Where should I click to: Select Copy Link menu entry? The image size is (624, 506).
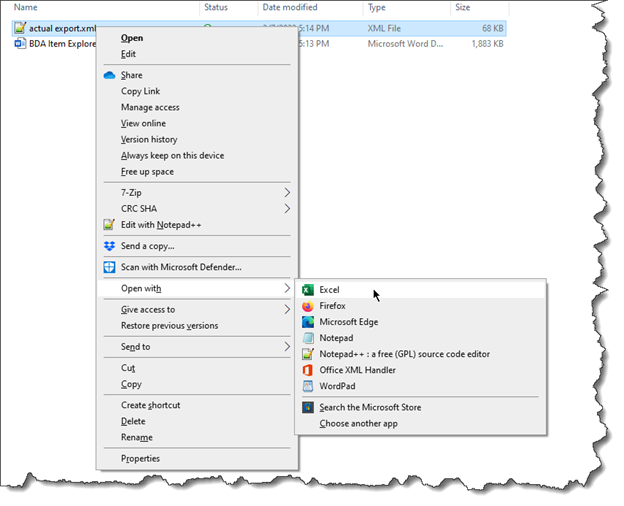pyautogui.click(x=197, y=91)
